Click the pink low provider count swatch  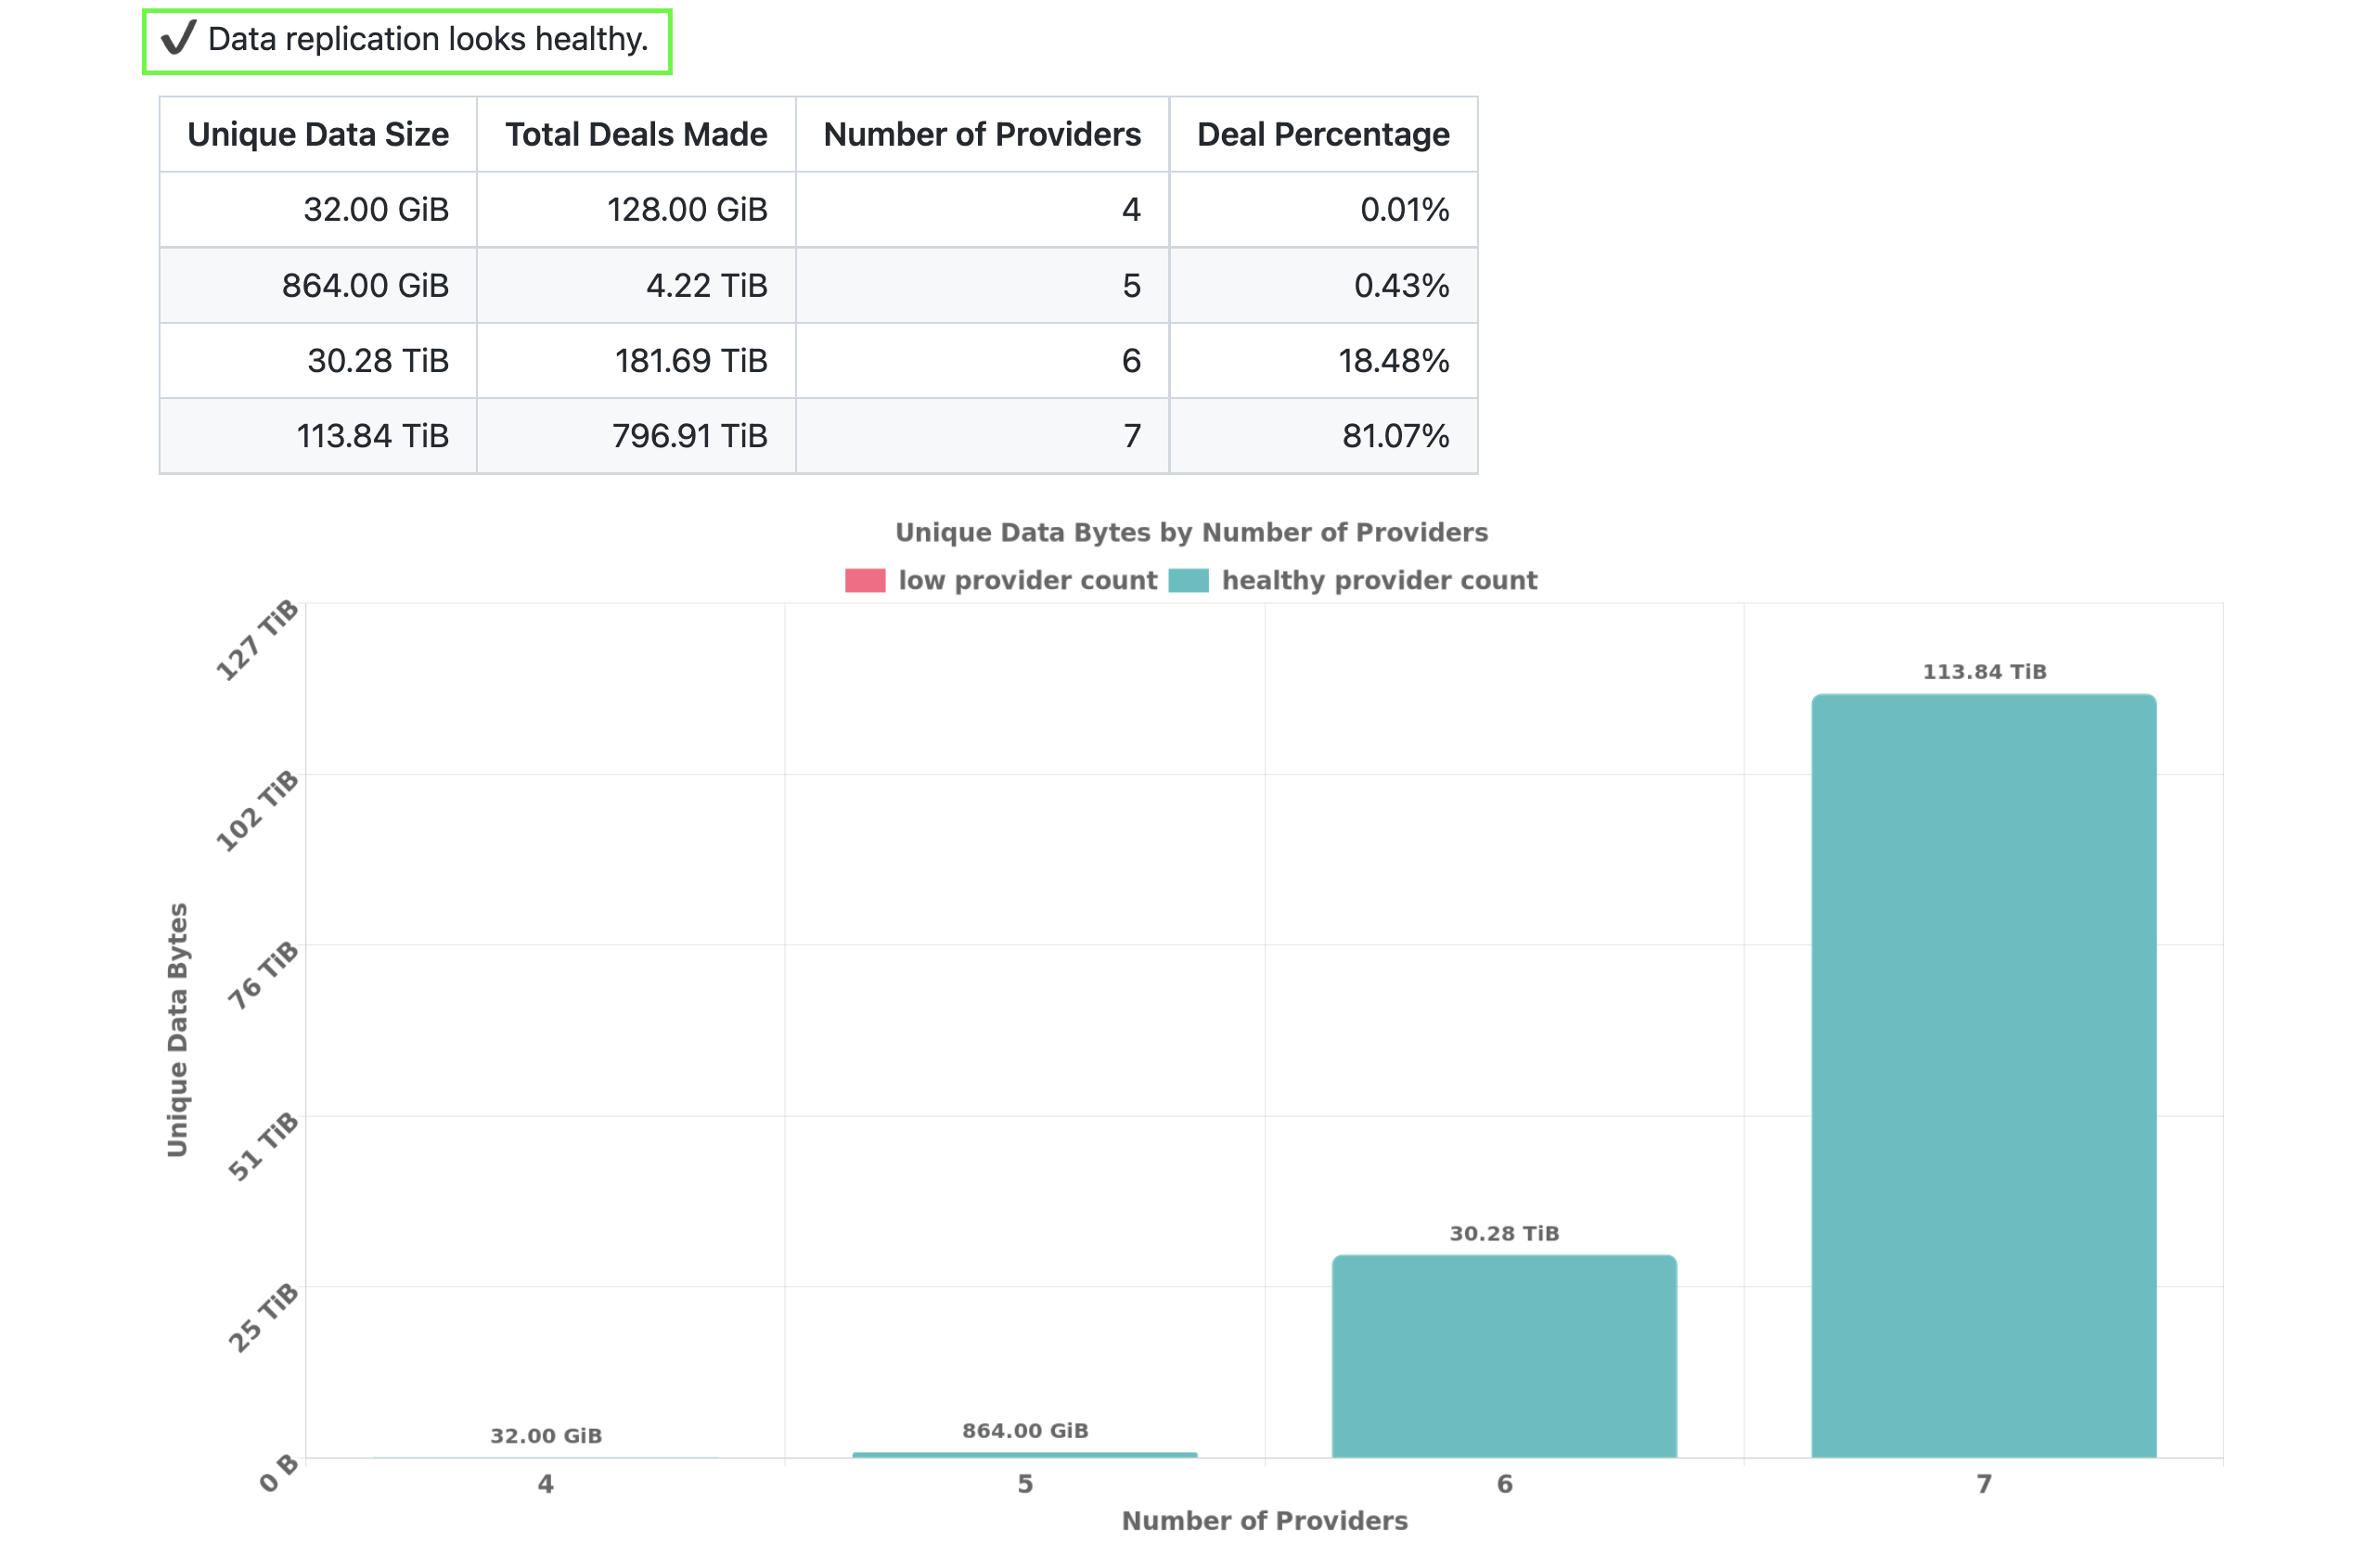(x=864, y=580)
